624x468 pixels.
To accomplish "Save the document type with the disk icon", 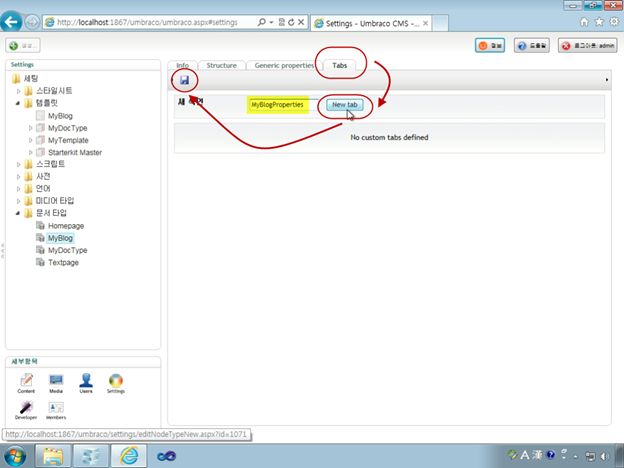I will [184, 80].
